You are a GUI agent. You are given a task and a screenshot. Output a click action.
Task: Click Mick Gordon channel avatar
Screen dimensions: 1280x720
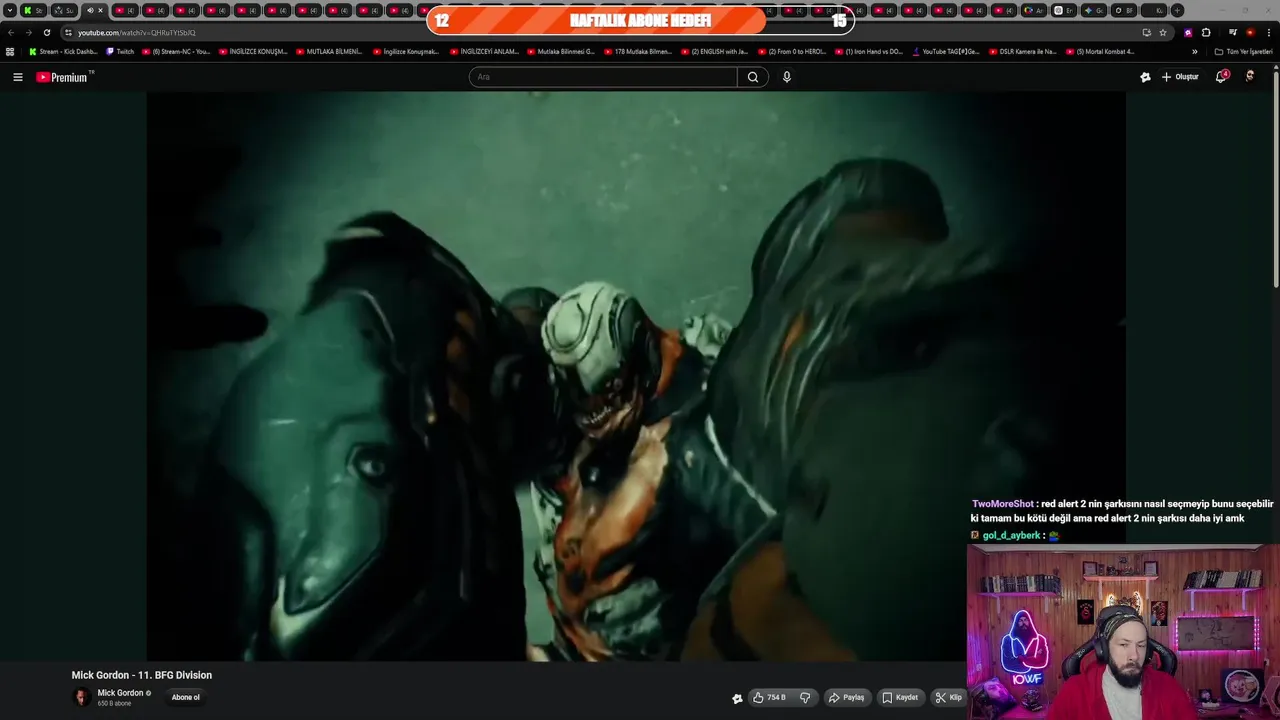(82, 698)
